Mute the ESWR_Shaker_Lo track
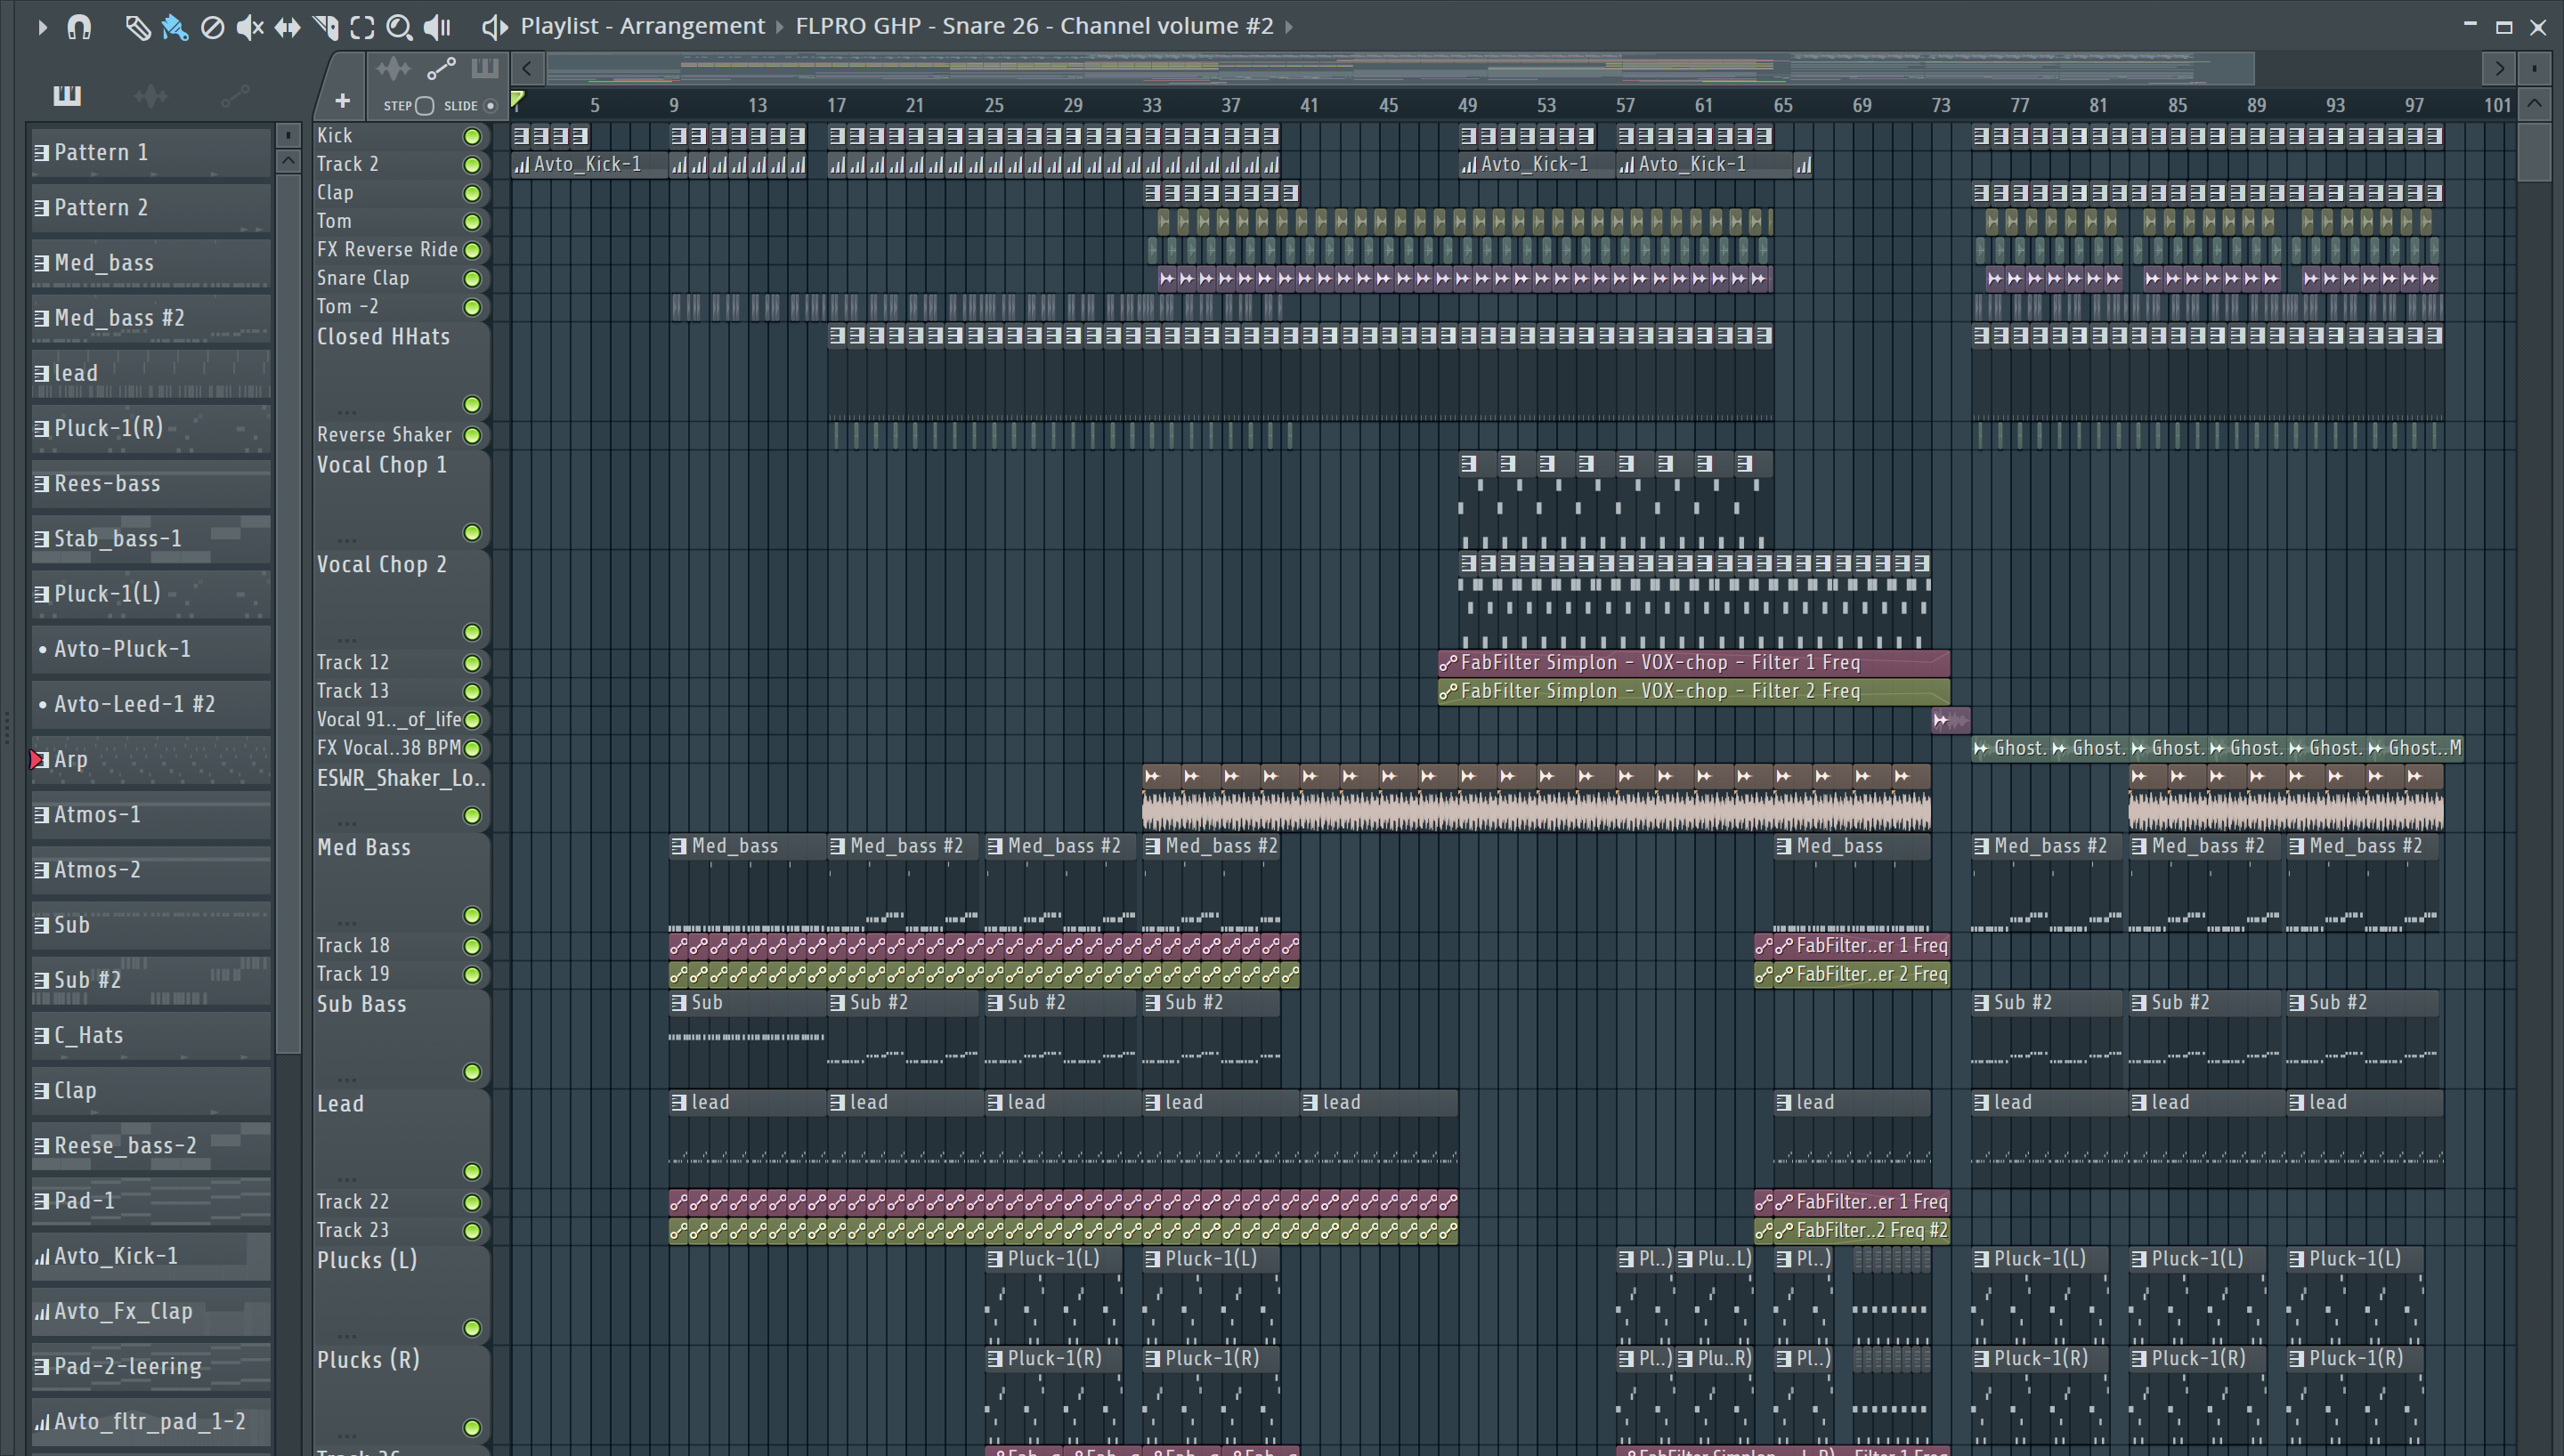This screenshot has height=1456, width=2564. point(472,816)
